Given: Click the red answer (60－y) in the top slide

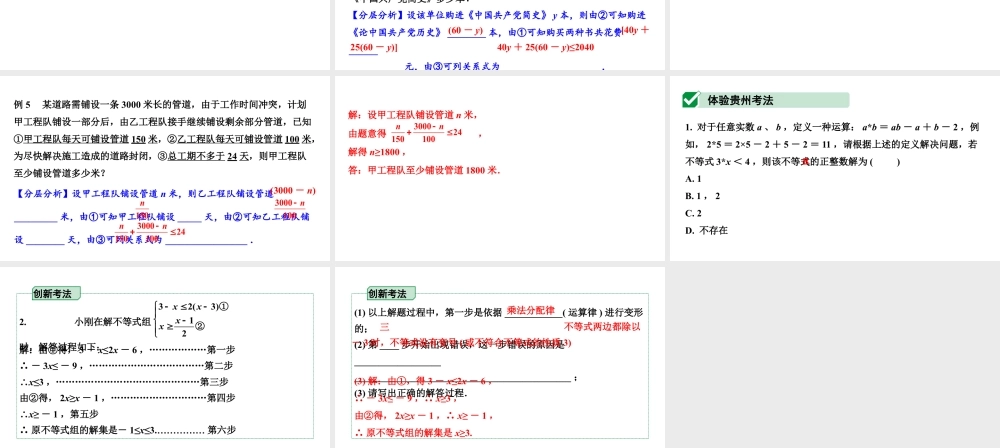Looking at the screenshot, I should tap(466, 31).
